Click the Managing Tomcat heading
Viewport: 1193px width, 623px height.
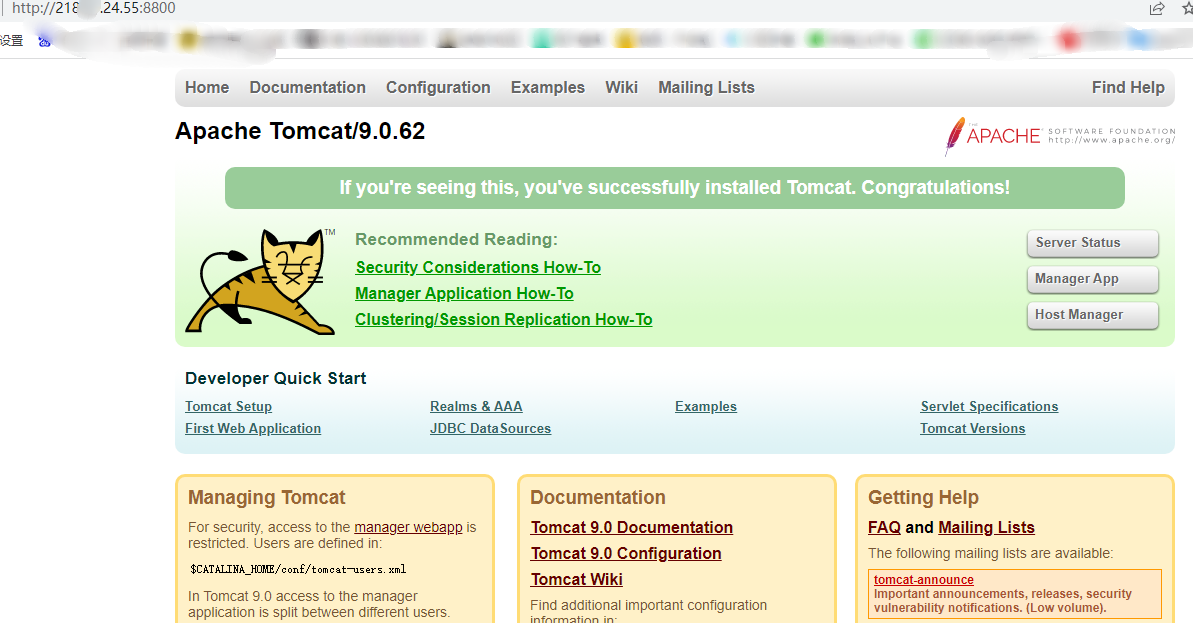click(266, 497)
